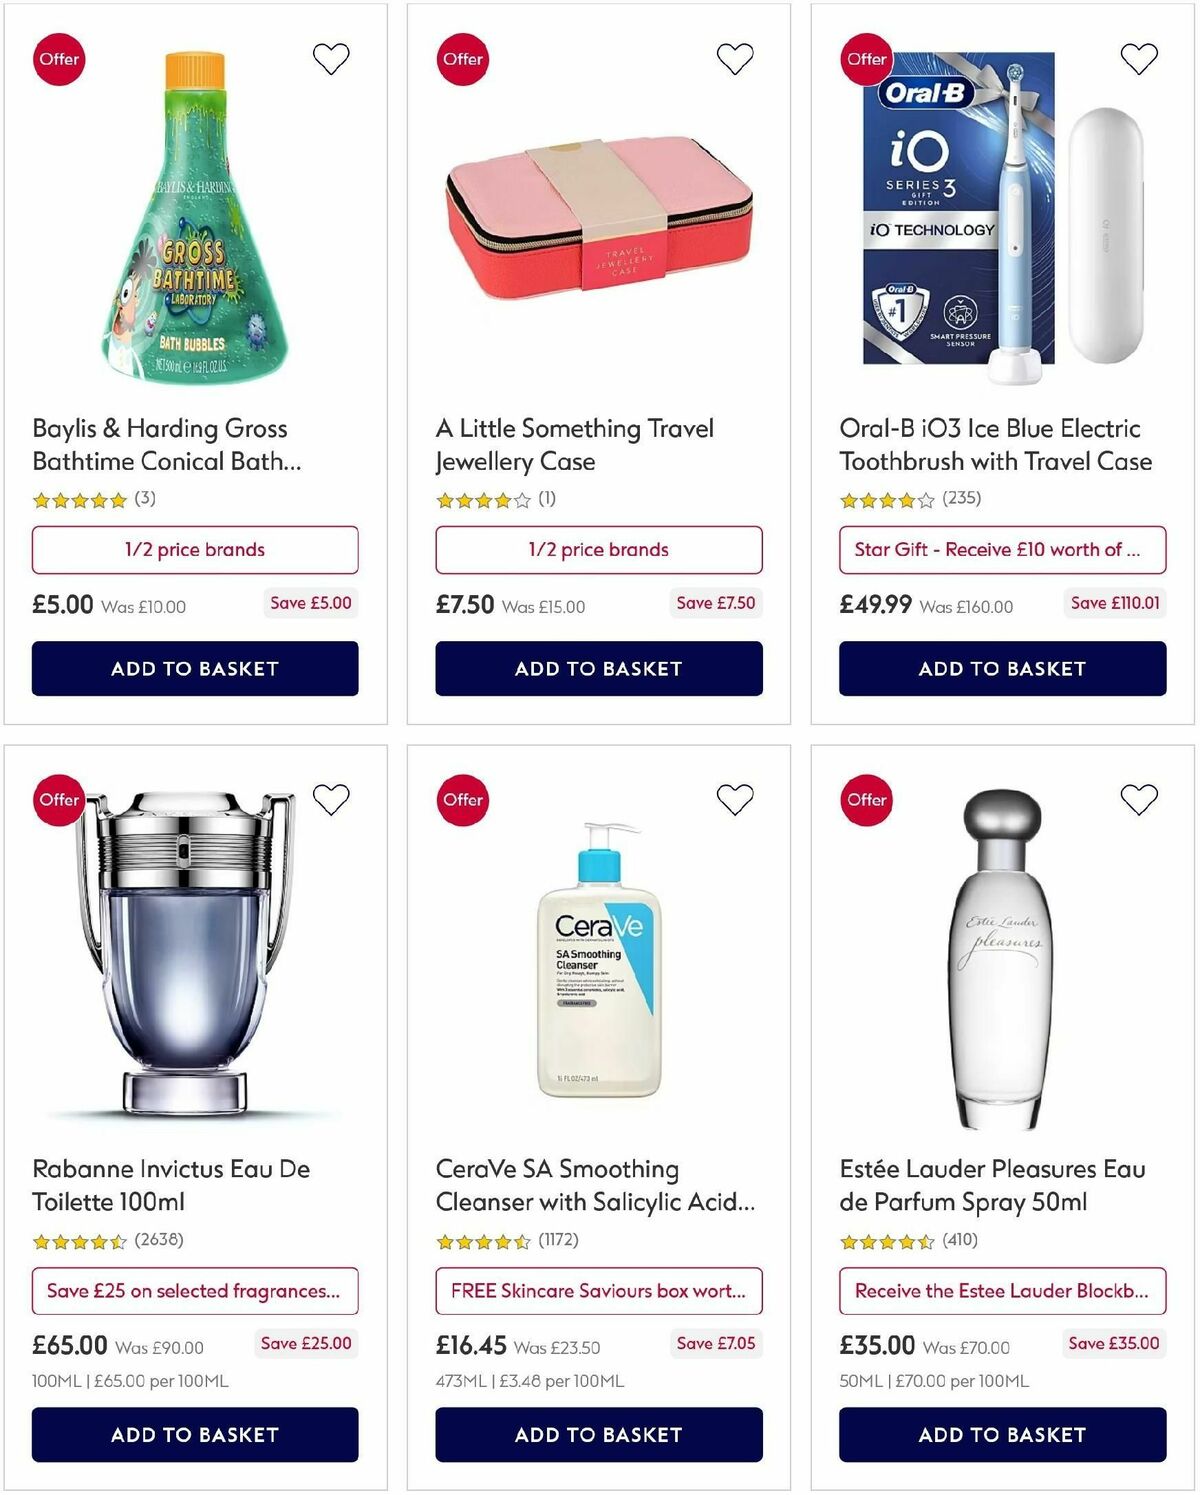The width and height of the screenshot is (1200, 1495).
Task: Add the CeraVe SA Smoothing Cleanser to basket
Action: pos(599,1434)
